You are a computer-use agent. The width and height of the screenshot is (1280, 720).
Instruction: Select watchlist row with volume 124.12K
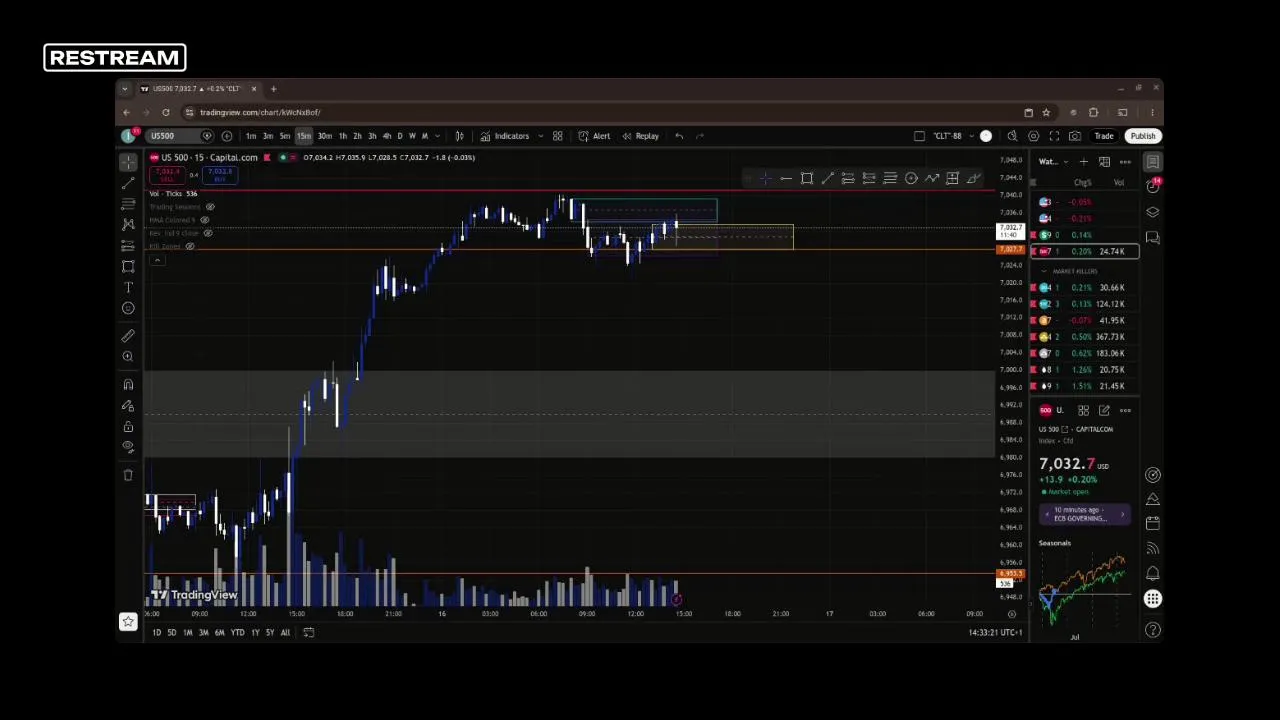click(x=1085, y=304)
